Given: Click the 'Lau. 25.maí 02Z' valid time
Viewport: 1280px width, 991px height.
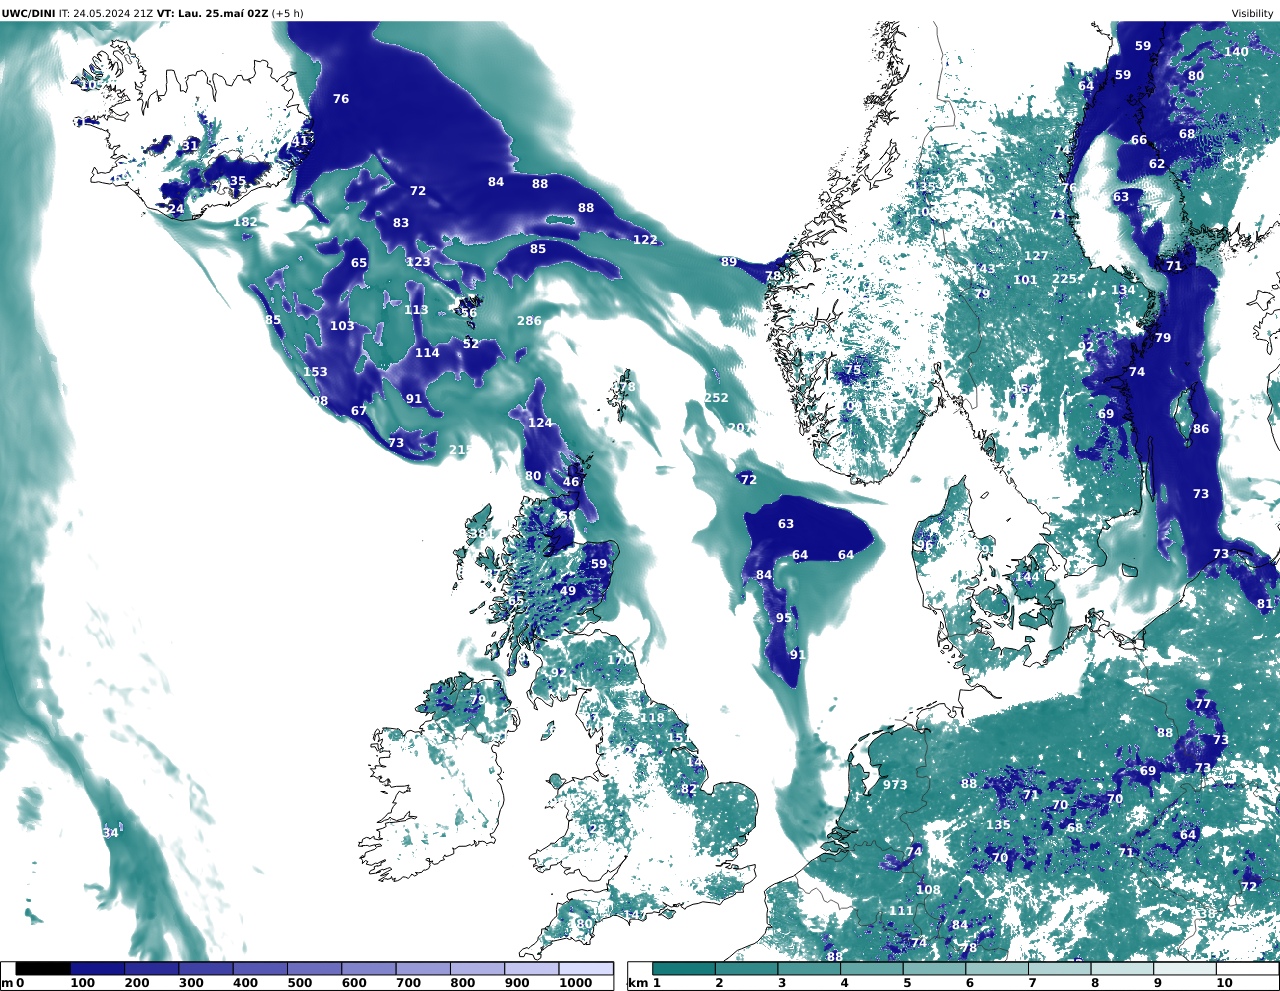Looking at the screenshot, I should 225,13.
